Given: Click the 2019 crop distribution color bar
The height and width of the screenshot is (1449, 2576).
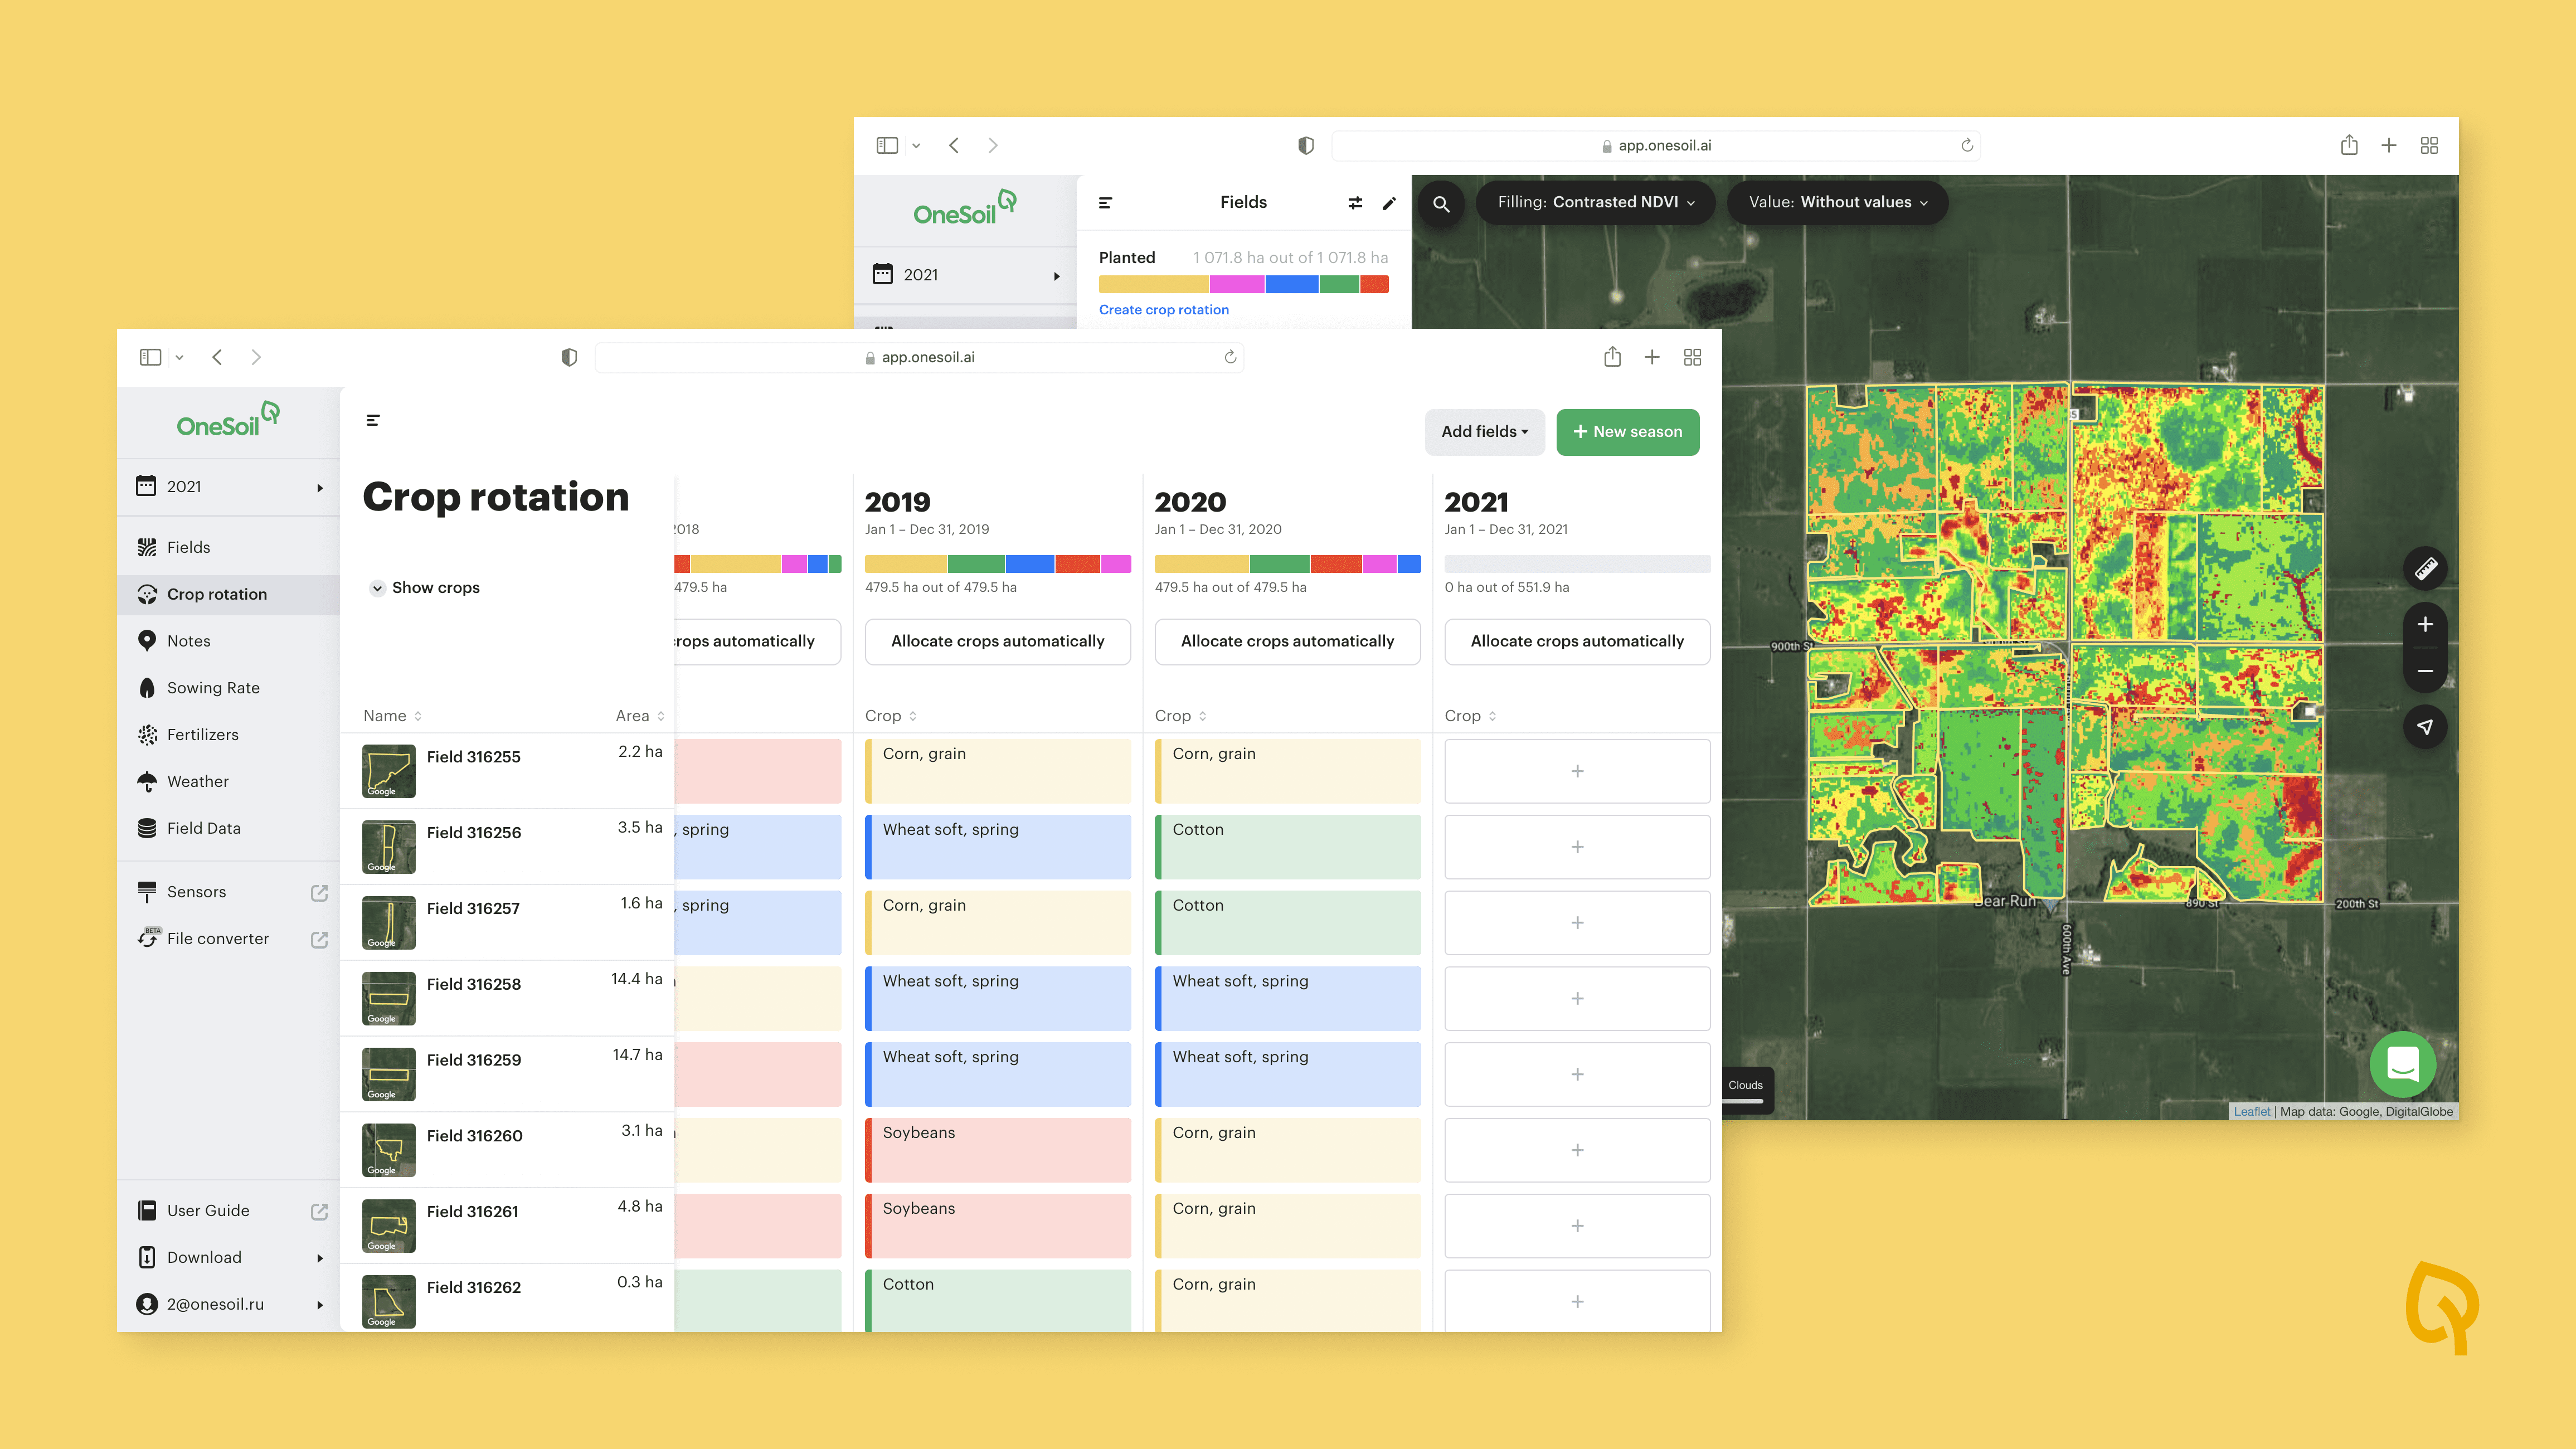Looking at the screenshot, I should (x=997, y=564).
